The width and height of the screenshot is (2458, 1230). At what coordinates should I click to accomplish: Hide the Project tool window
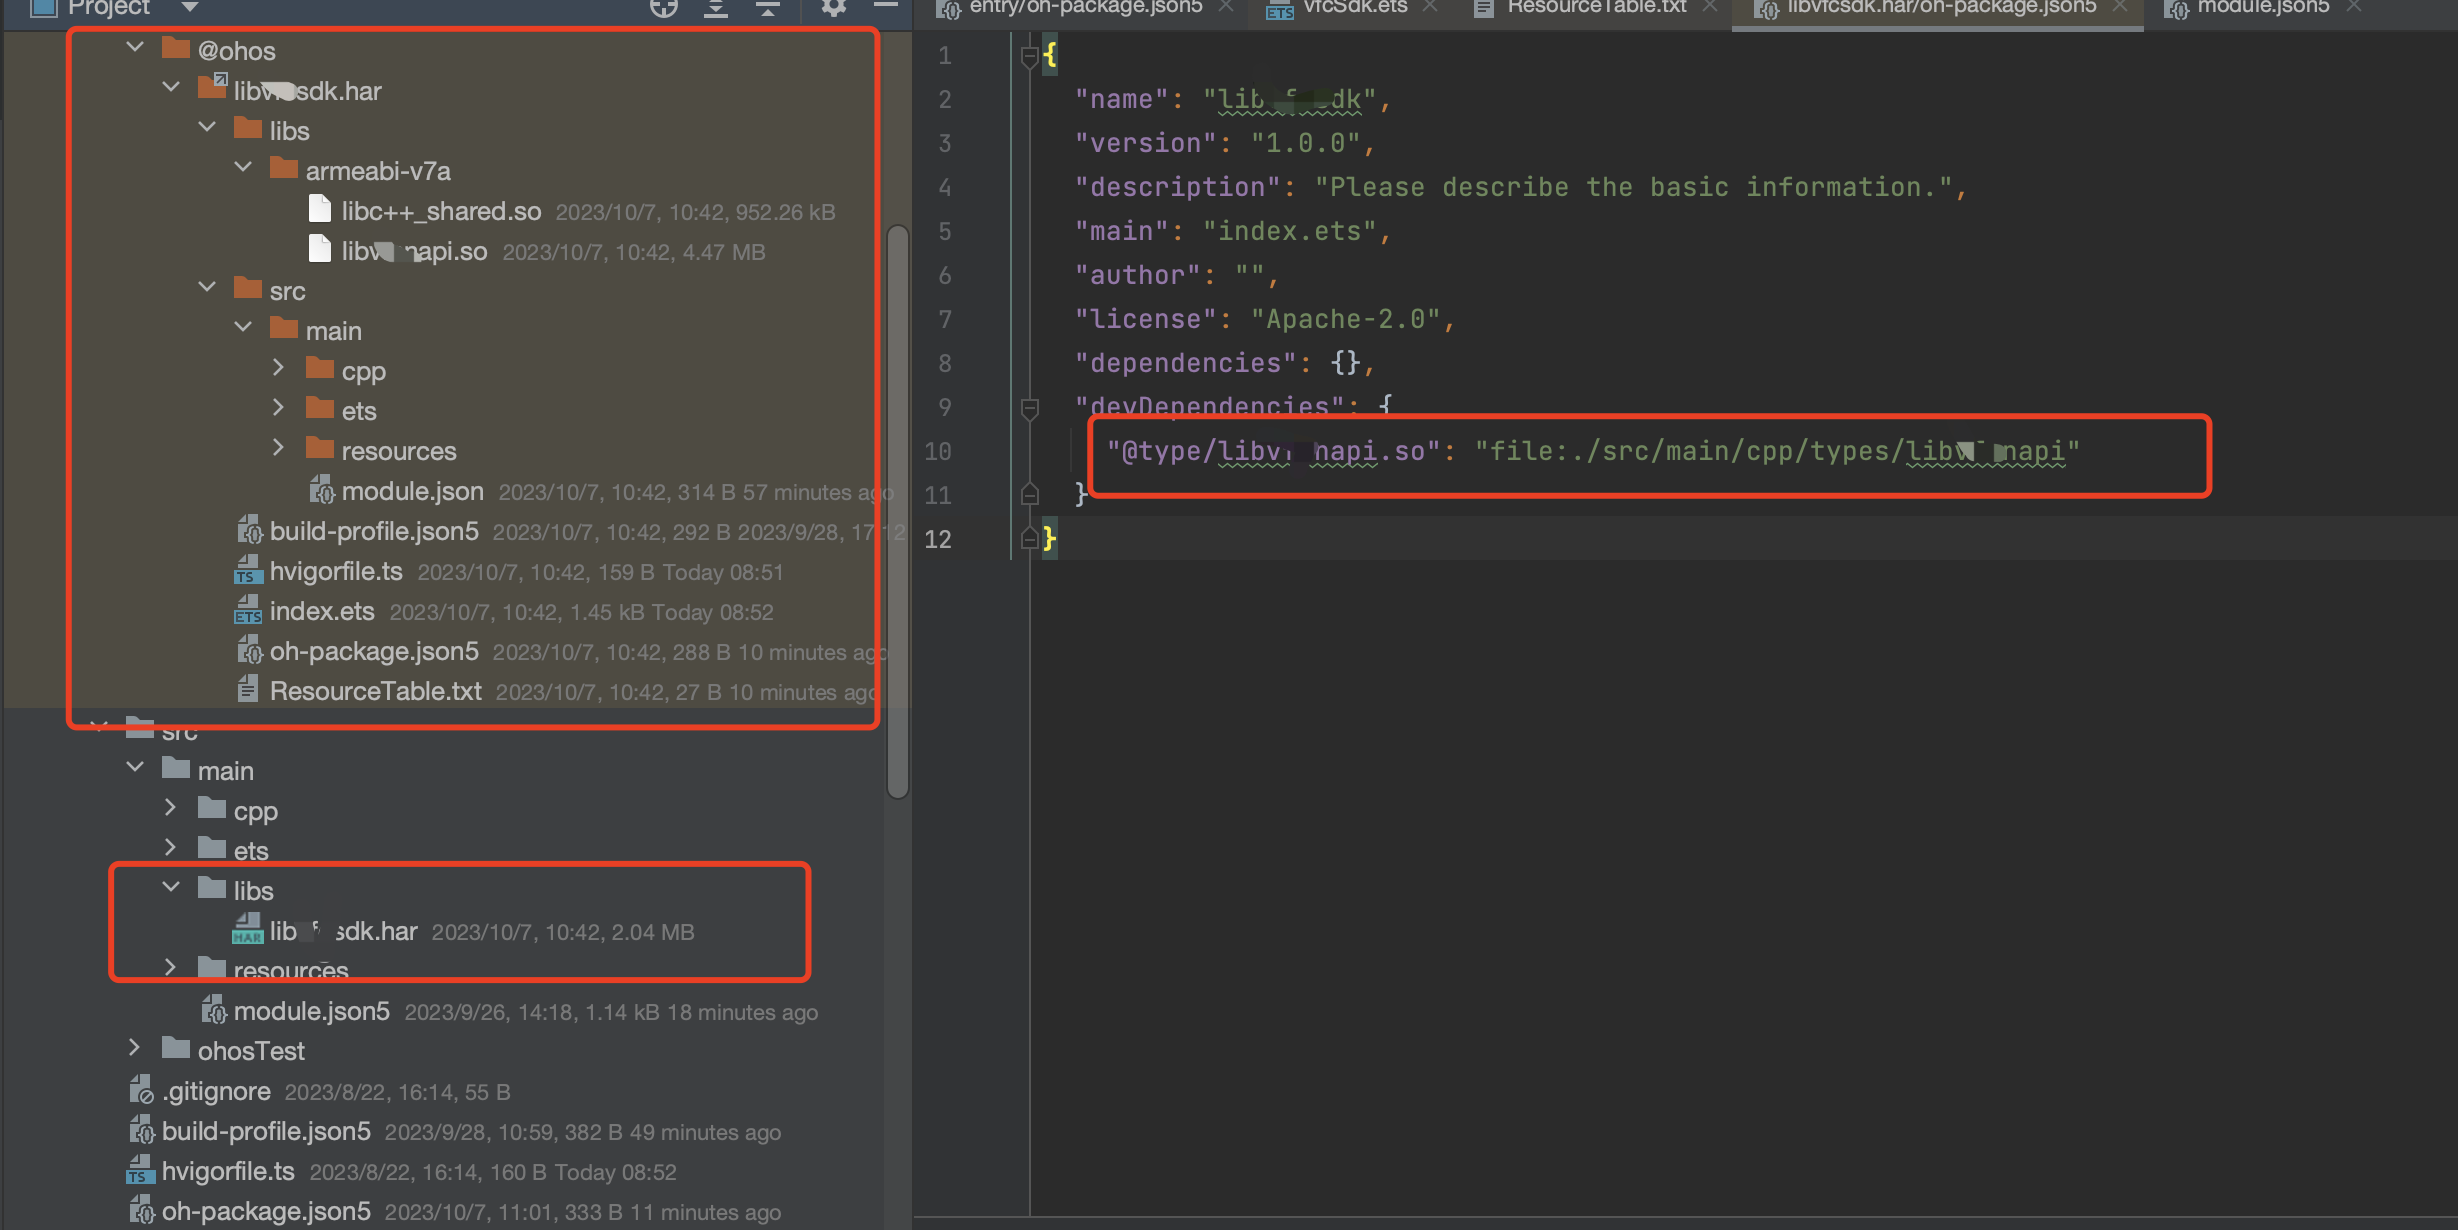pos(885,6)
